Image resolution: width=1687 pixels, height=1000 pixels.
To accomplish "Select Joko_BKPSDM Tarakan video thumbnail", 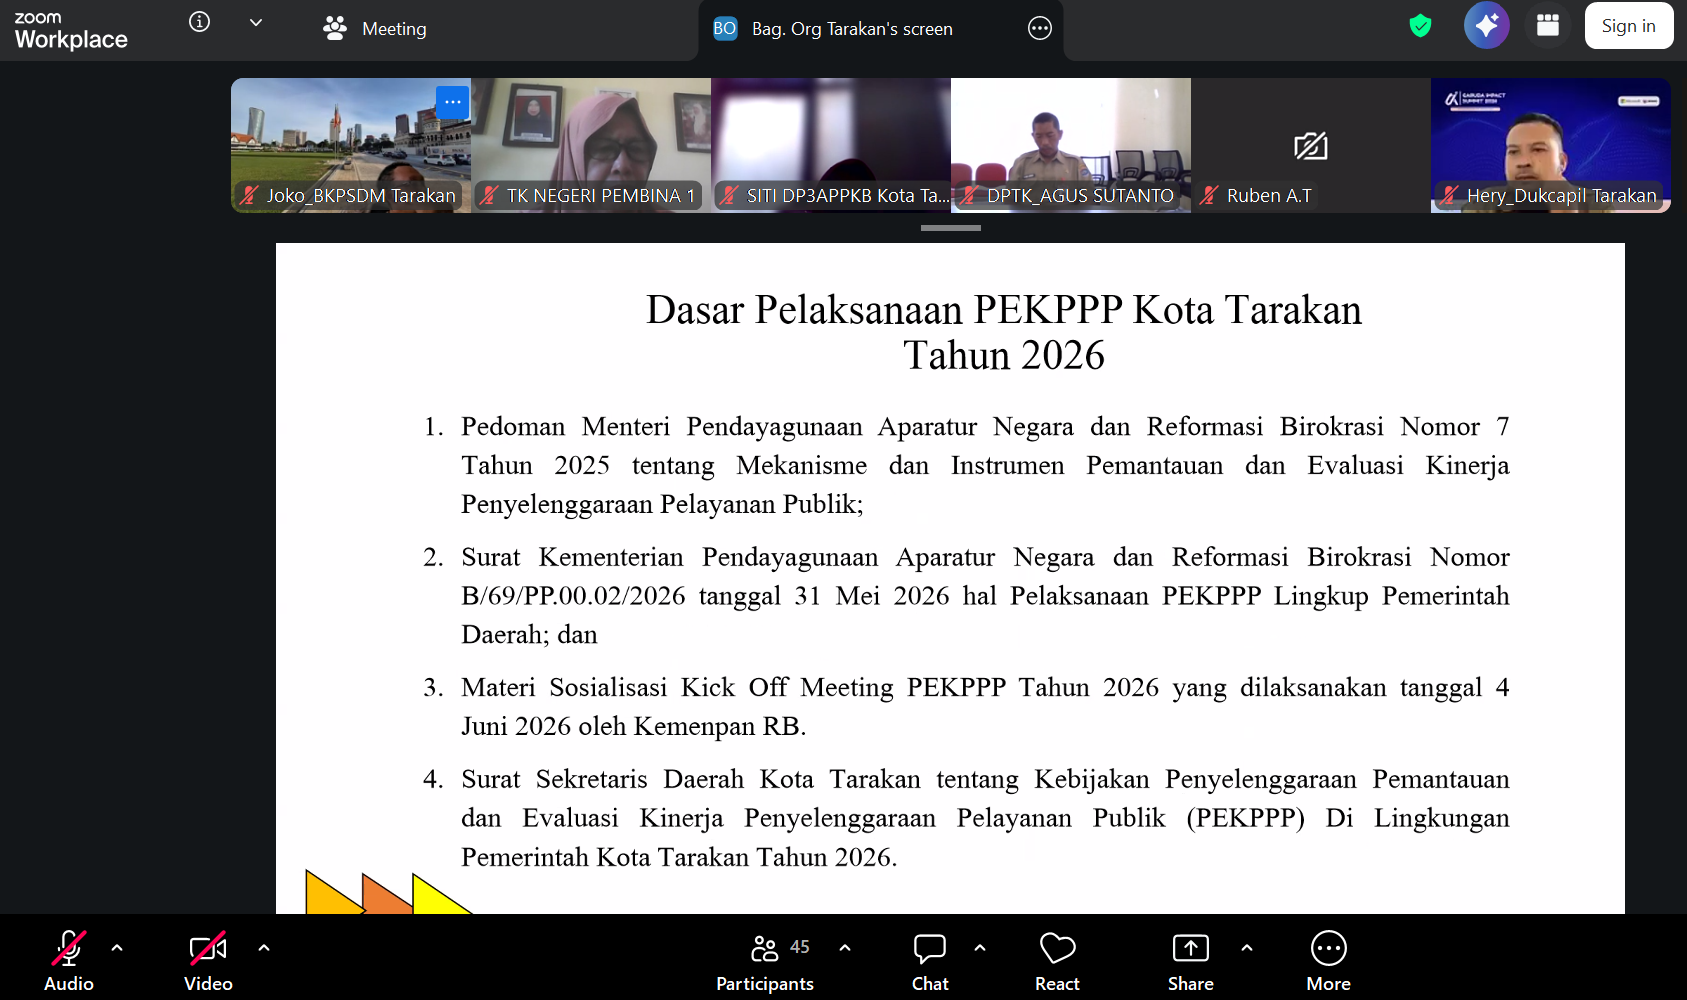I will [x=351, y=145].
